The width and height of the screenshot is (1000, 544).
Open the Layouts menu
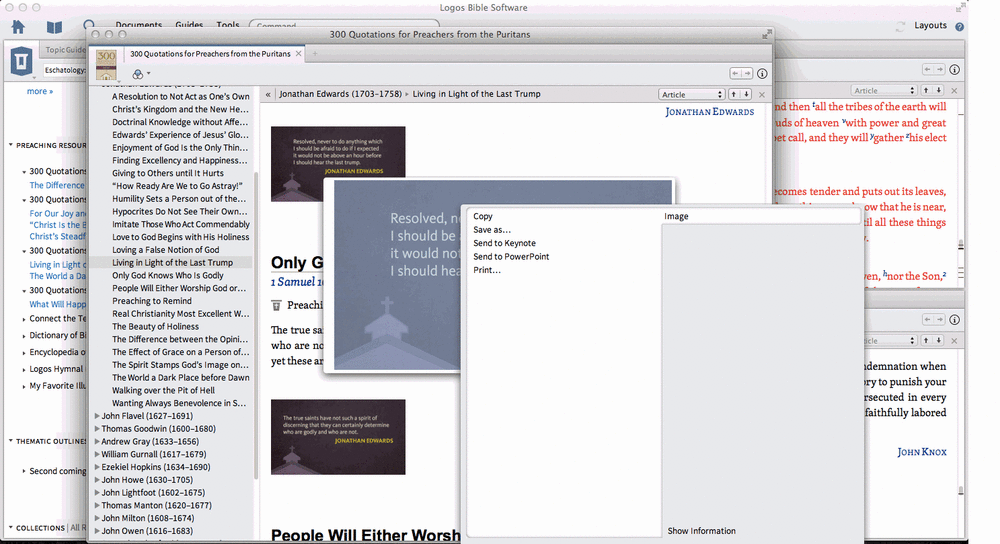tap(930, 26)
